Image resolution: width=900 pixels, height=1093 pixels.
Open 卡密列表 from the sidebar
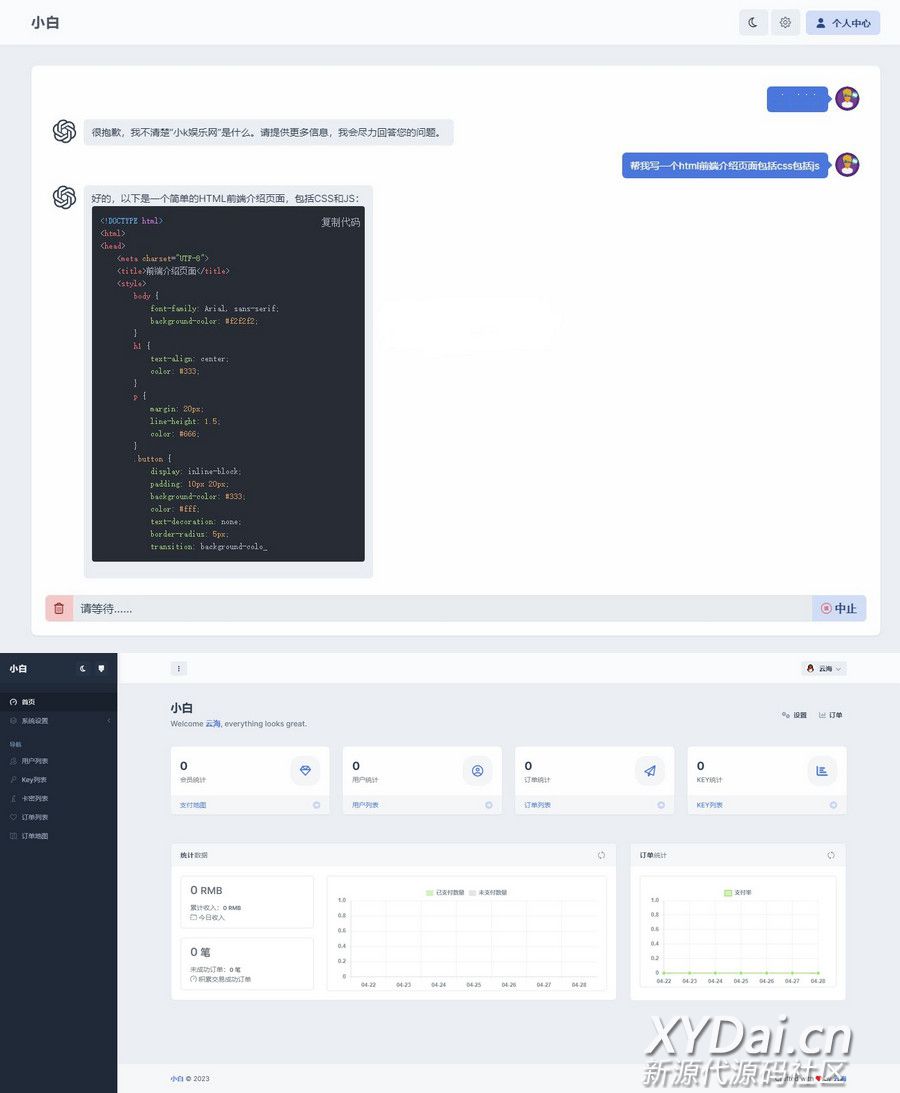(x=35, y=799)
